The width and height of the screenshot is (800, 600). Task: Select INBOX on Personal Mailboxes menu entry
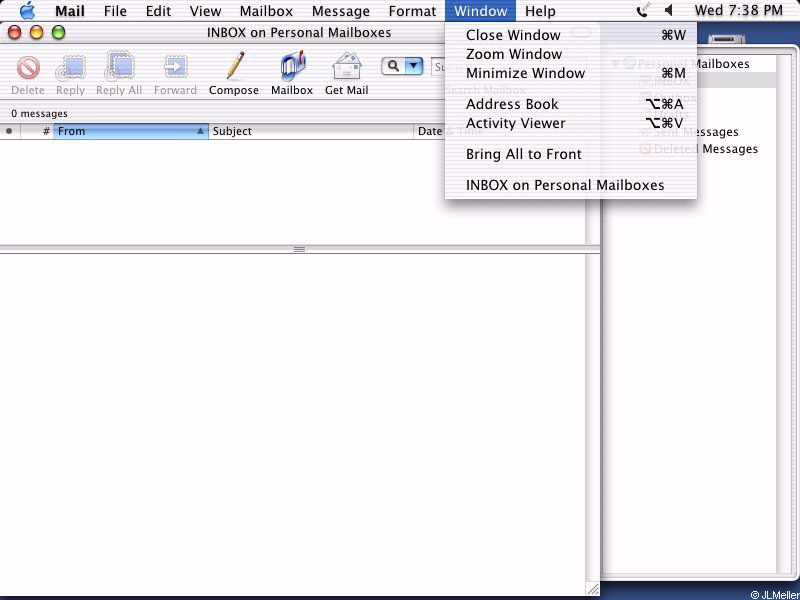click(571, 185)
